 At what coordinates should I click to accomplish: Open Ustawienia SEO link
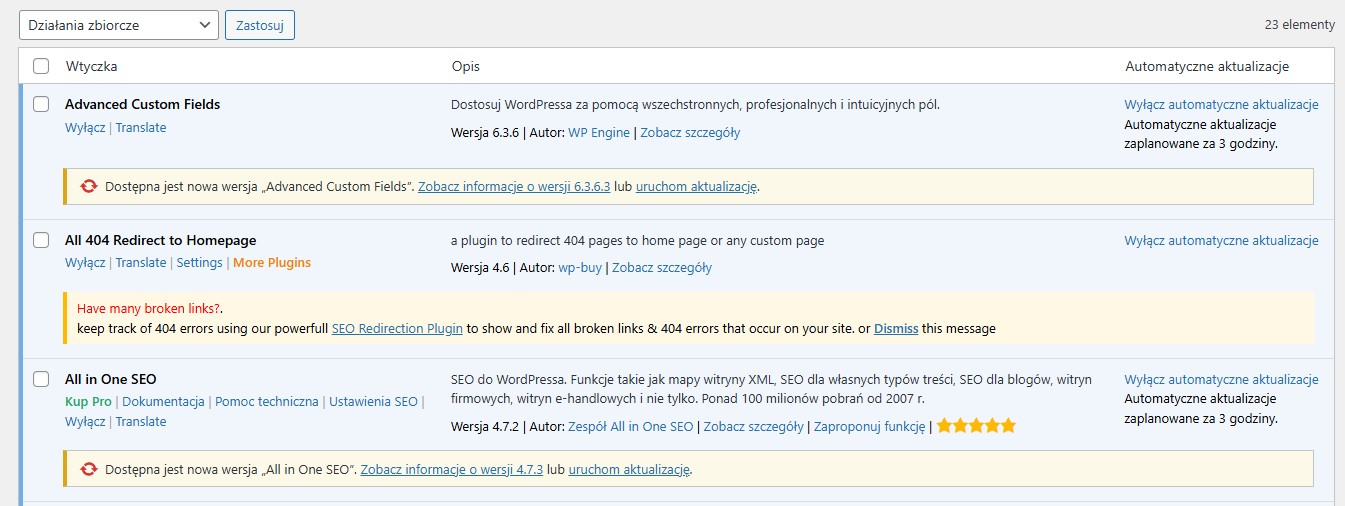pos(373,401)
